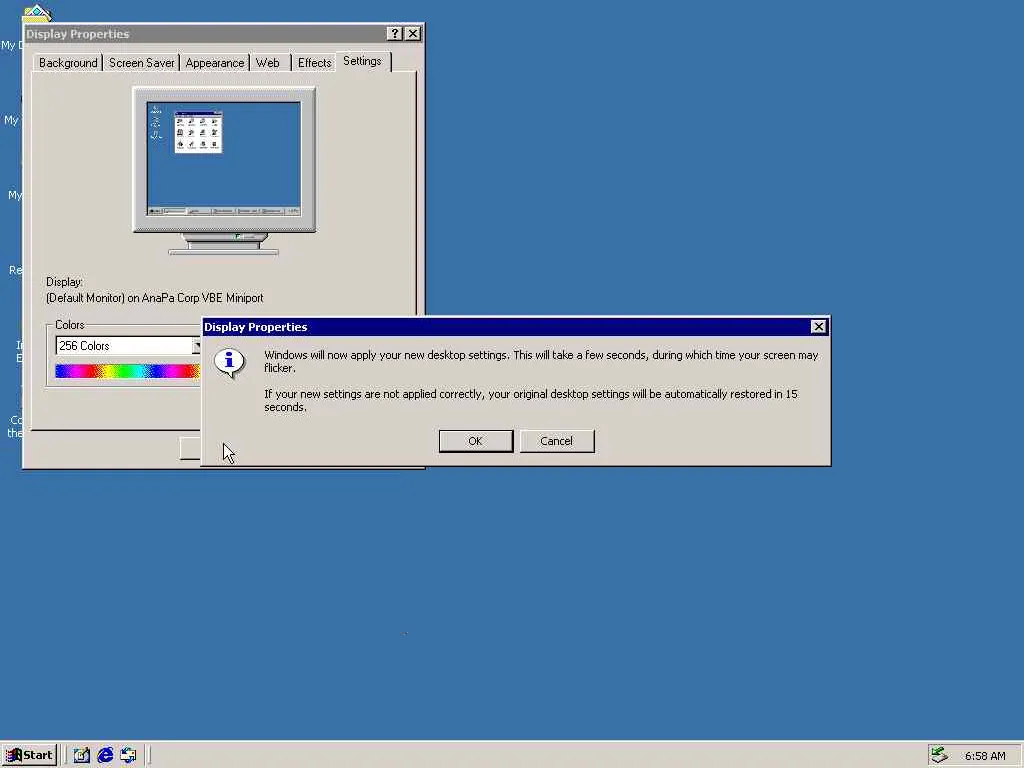This screenshot has height=768, width=1024.
Task: Open the Start menu
Action: (29, 755)
